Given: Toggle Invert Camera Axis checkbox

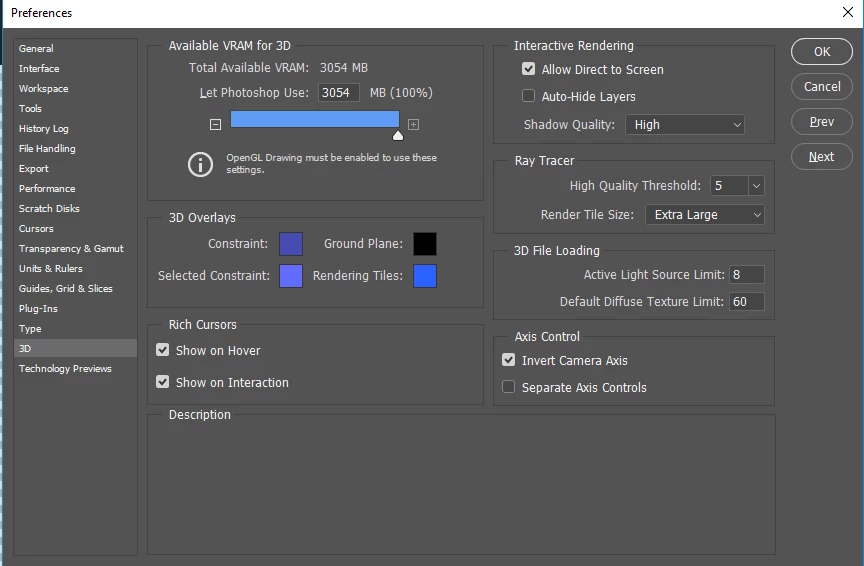Looking at the screenshot, I should click(x=509, y=360).
